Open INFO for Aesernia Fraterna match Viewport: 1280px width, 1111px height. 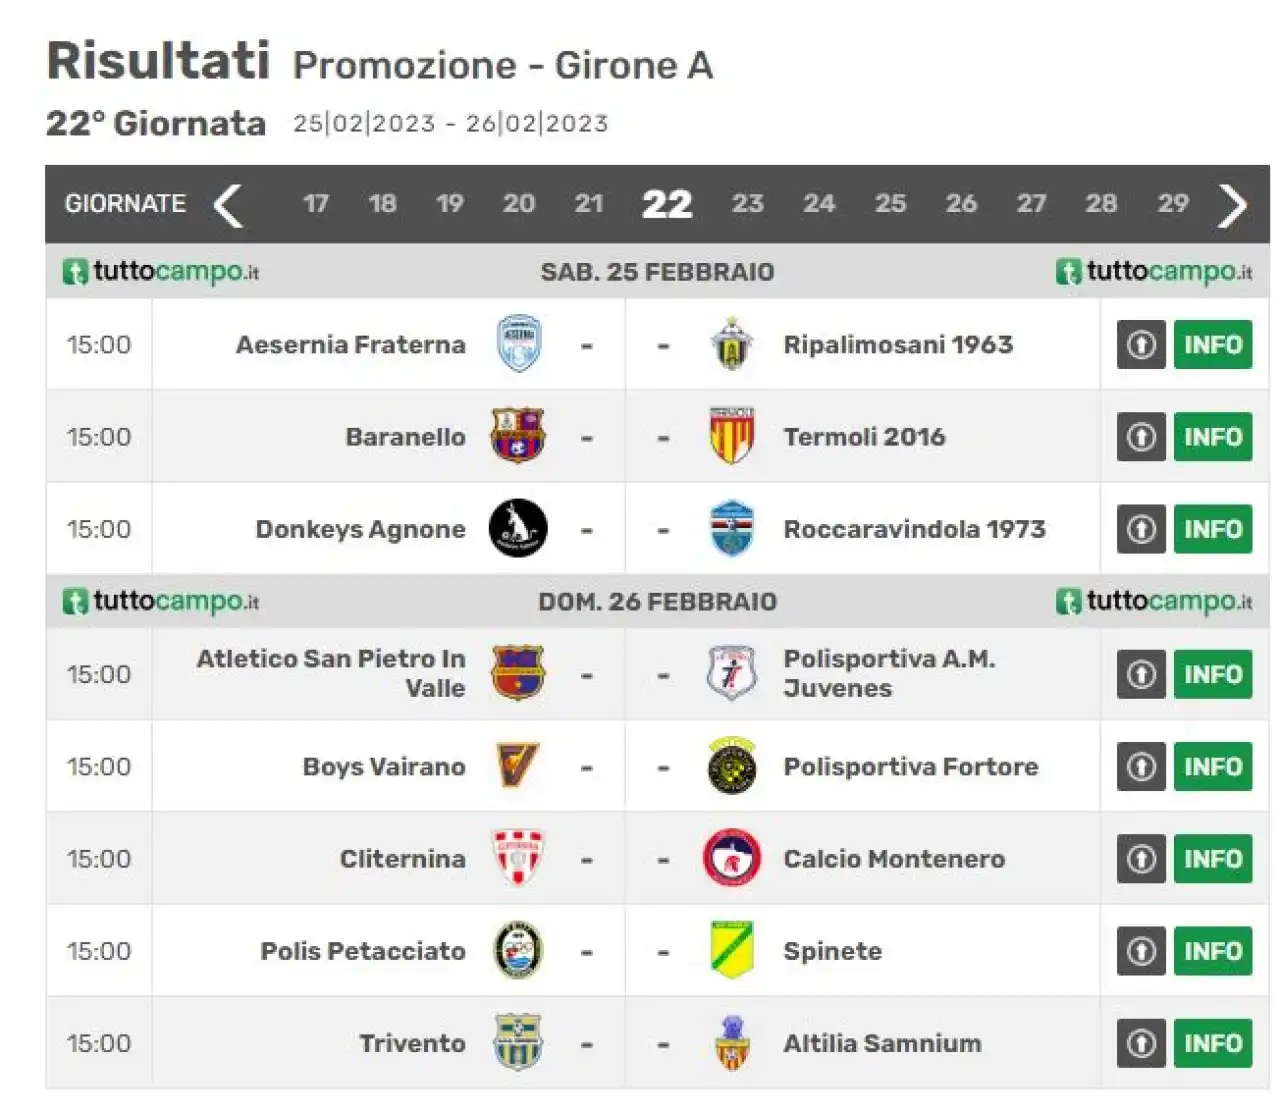[1212, 345]
